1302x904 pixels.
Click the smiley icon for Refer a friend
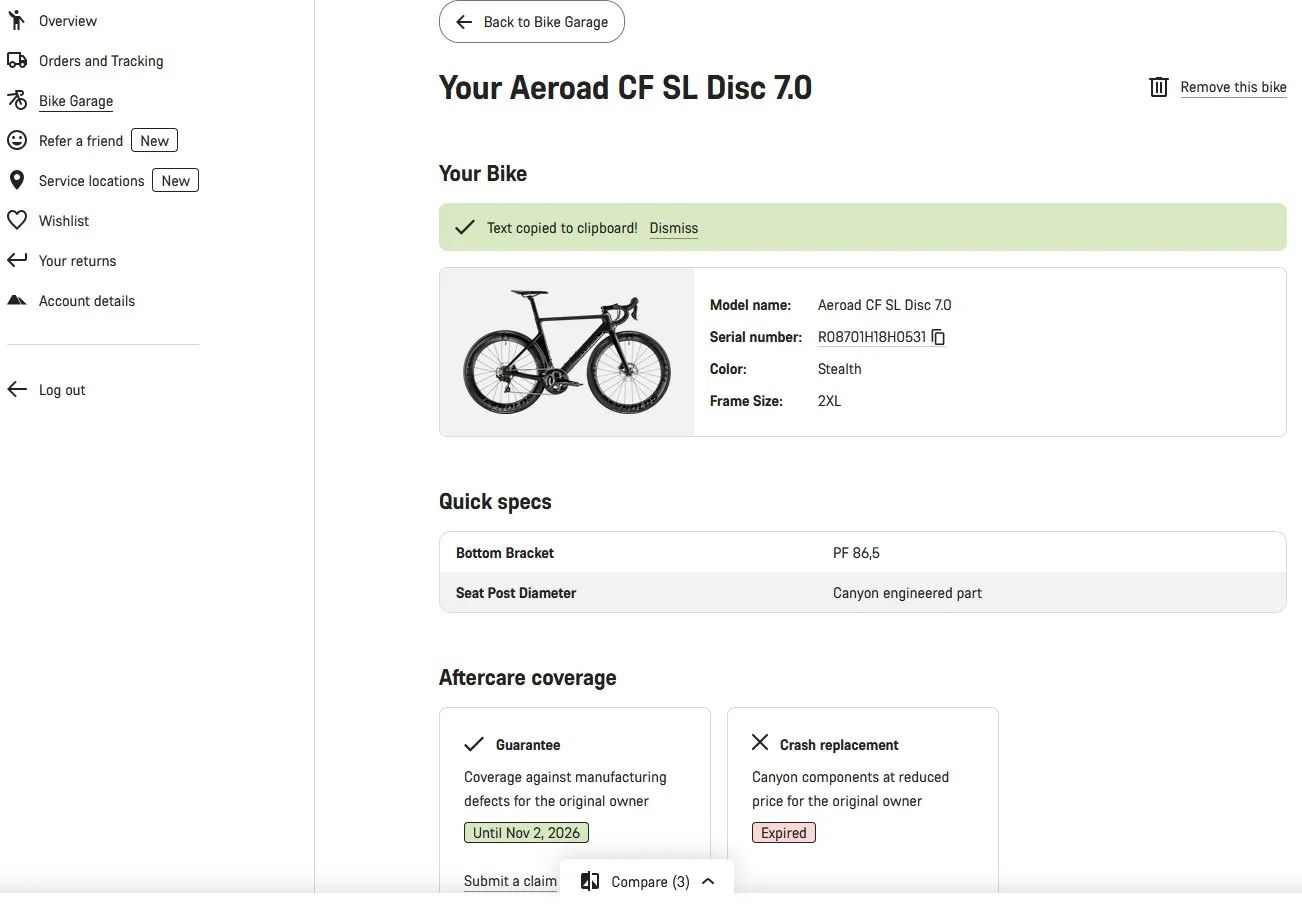pos(17,141)
